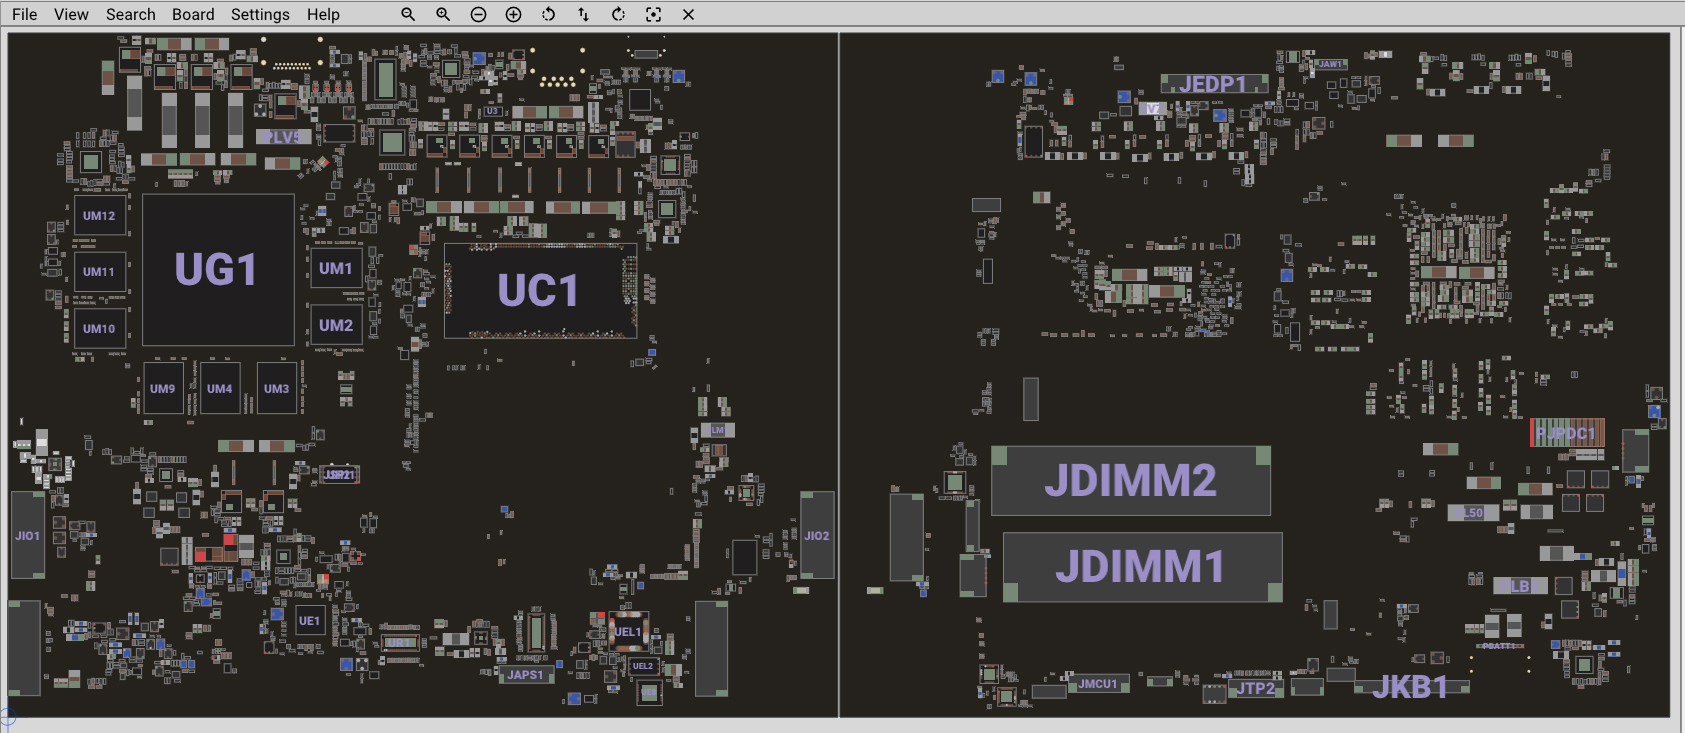Open the File menu
1685x733 pixels.
(x=24, y=14)
